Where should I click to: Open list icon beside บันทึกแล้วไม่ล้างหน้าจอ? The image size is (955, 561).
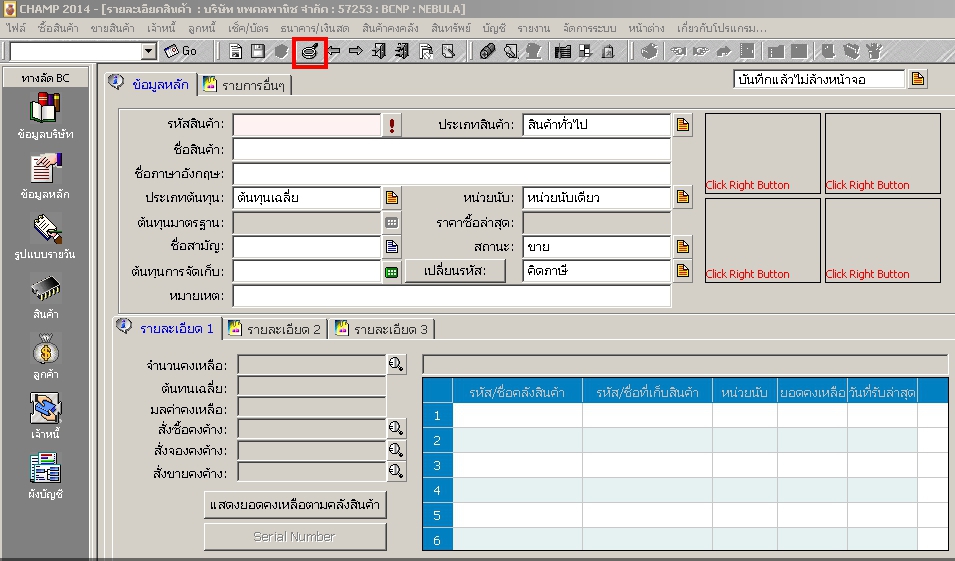pos(918,79)
